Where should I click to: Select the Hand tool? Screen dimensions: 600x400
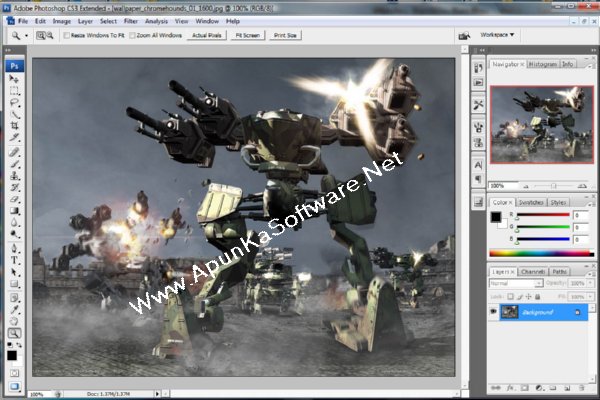pyautogui.click(x=14, y=321)
